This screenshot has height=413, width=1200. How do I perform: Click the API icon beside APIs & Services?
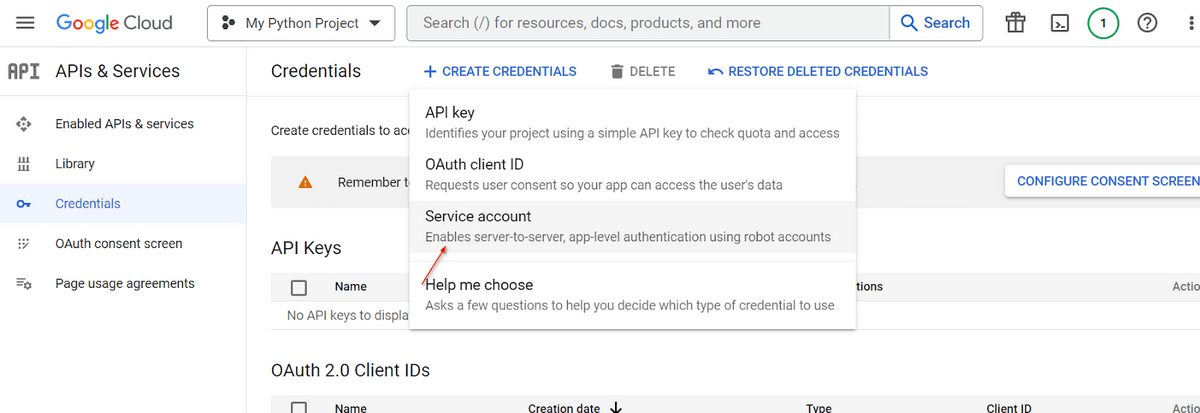(x=24, y=71)
